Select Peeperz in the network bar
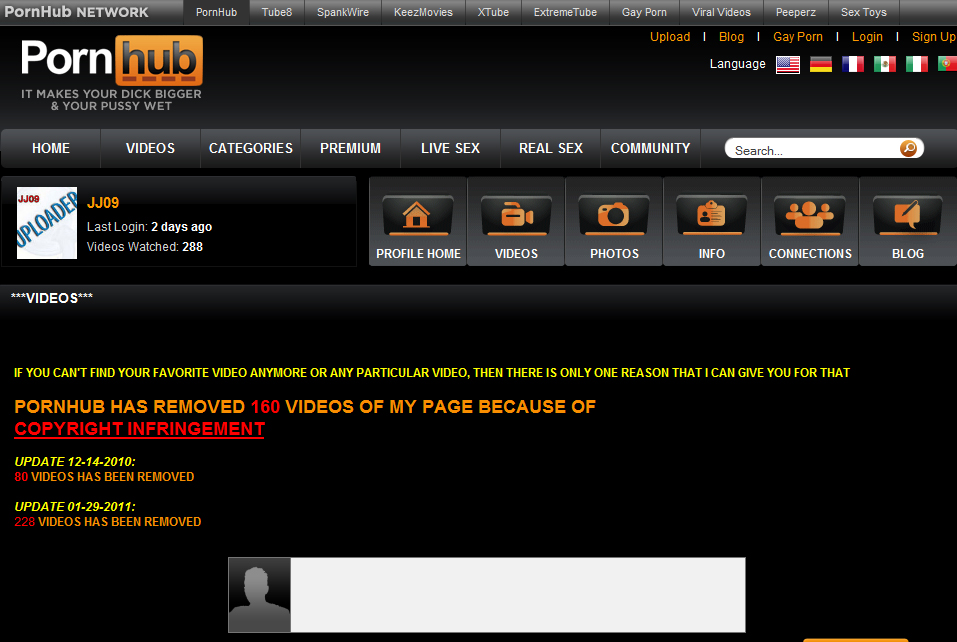Image resolution: width=957 pixels, height=642 pixels. point(796,12)
